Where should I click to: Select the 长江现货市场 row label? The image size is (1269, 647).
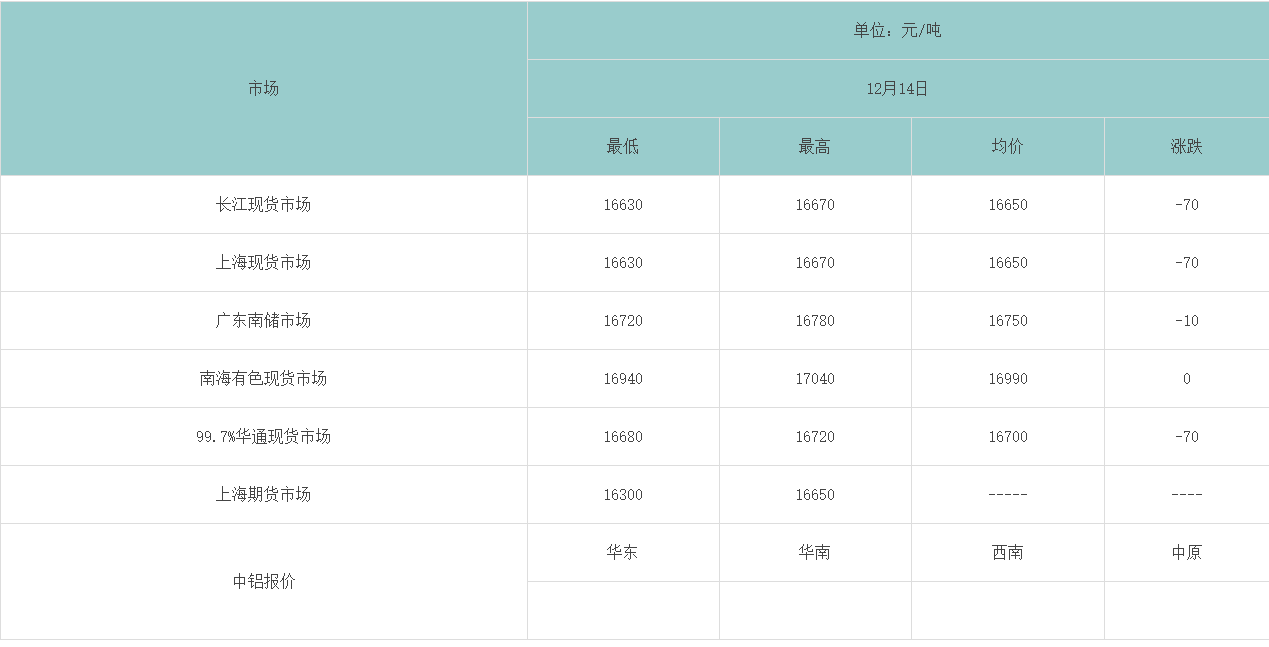262,203
